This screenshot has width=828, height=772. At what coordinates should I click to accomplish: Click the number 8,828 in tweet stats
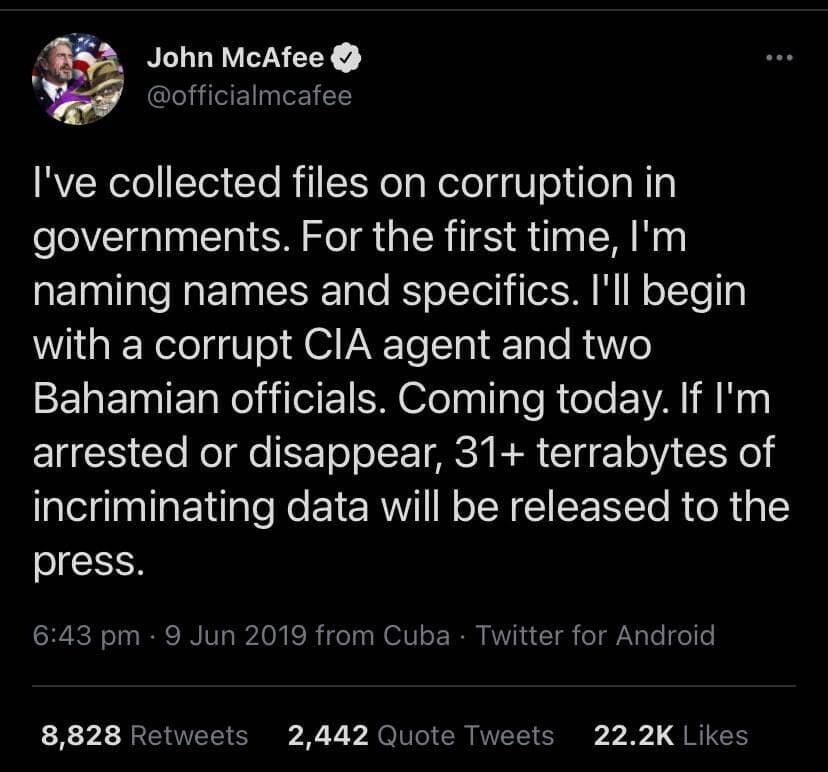click(x=81, y=736)
